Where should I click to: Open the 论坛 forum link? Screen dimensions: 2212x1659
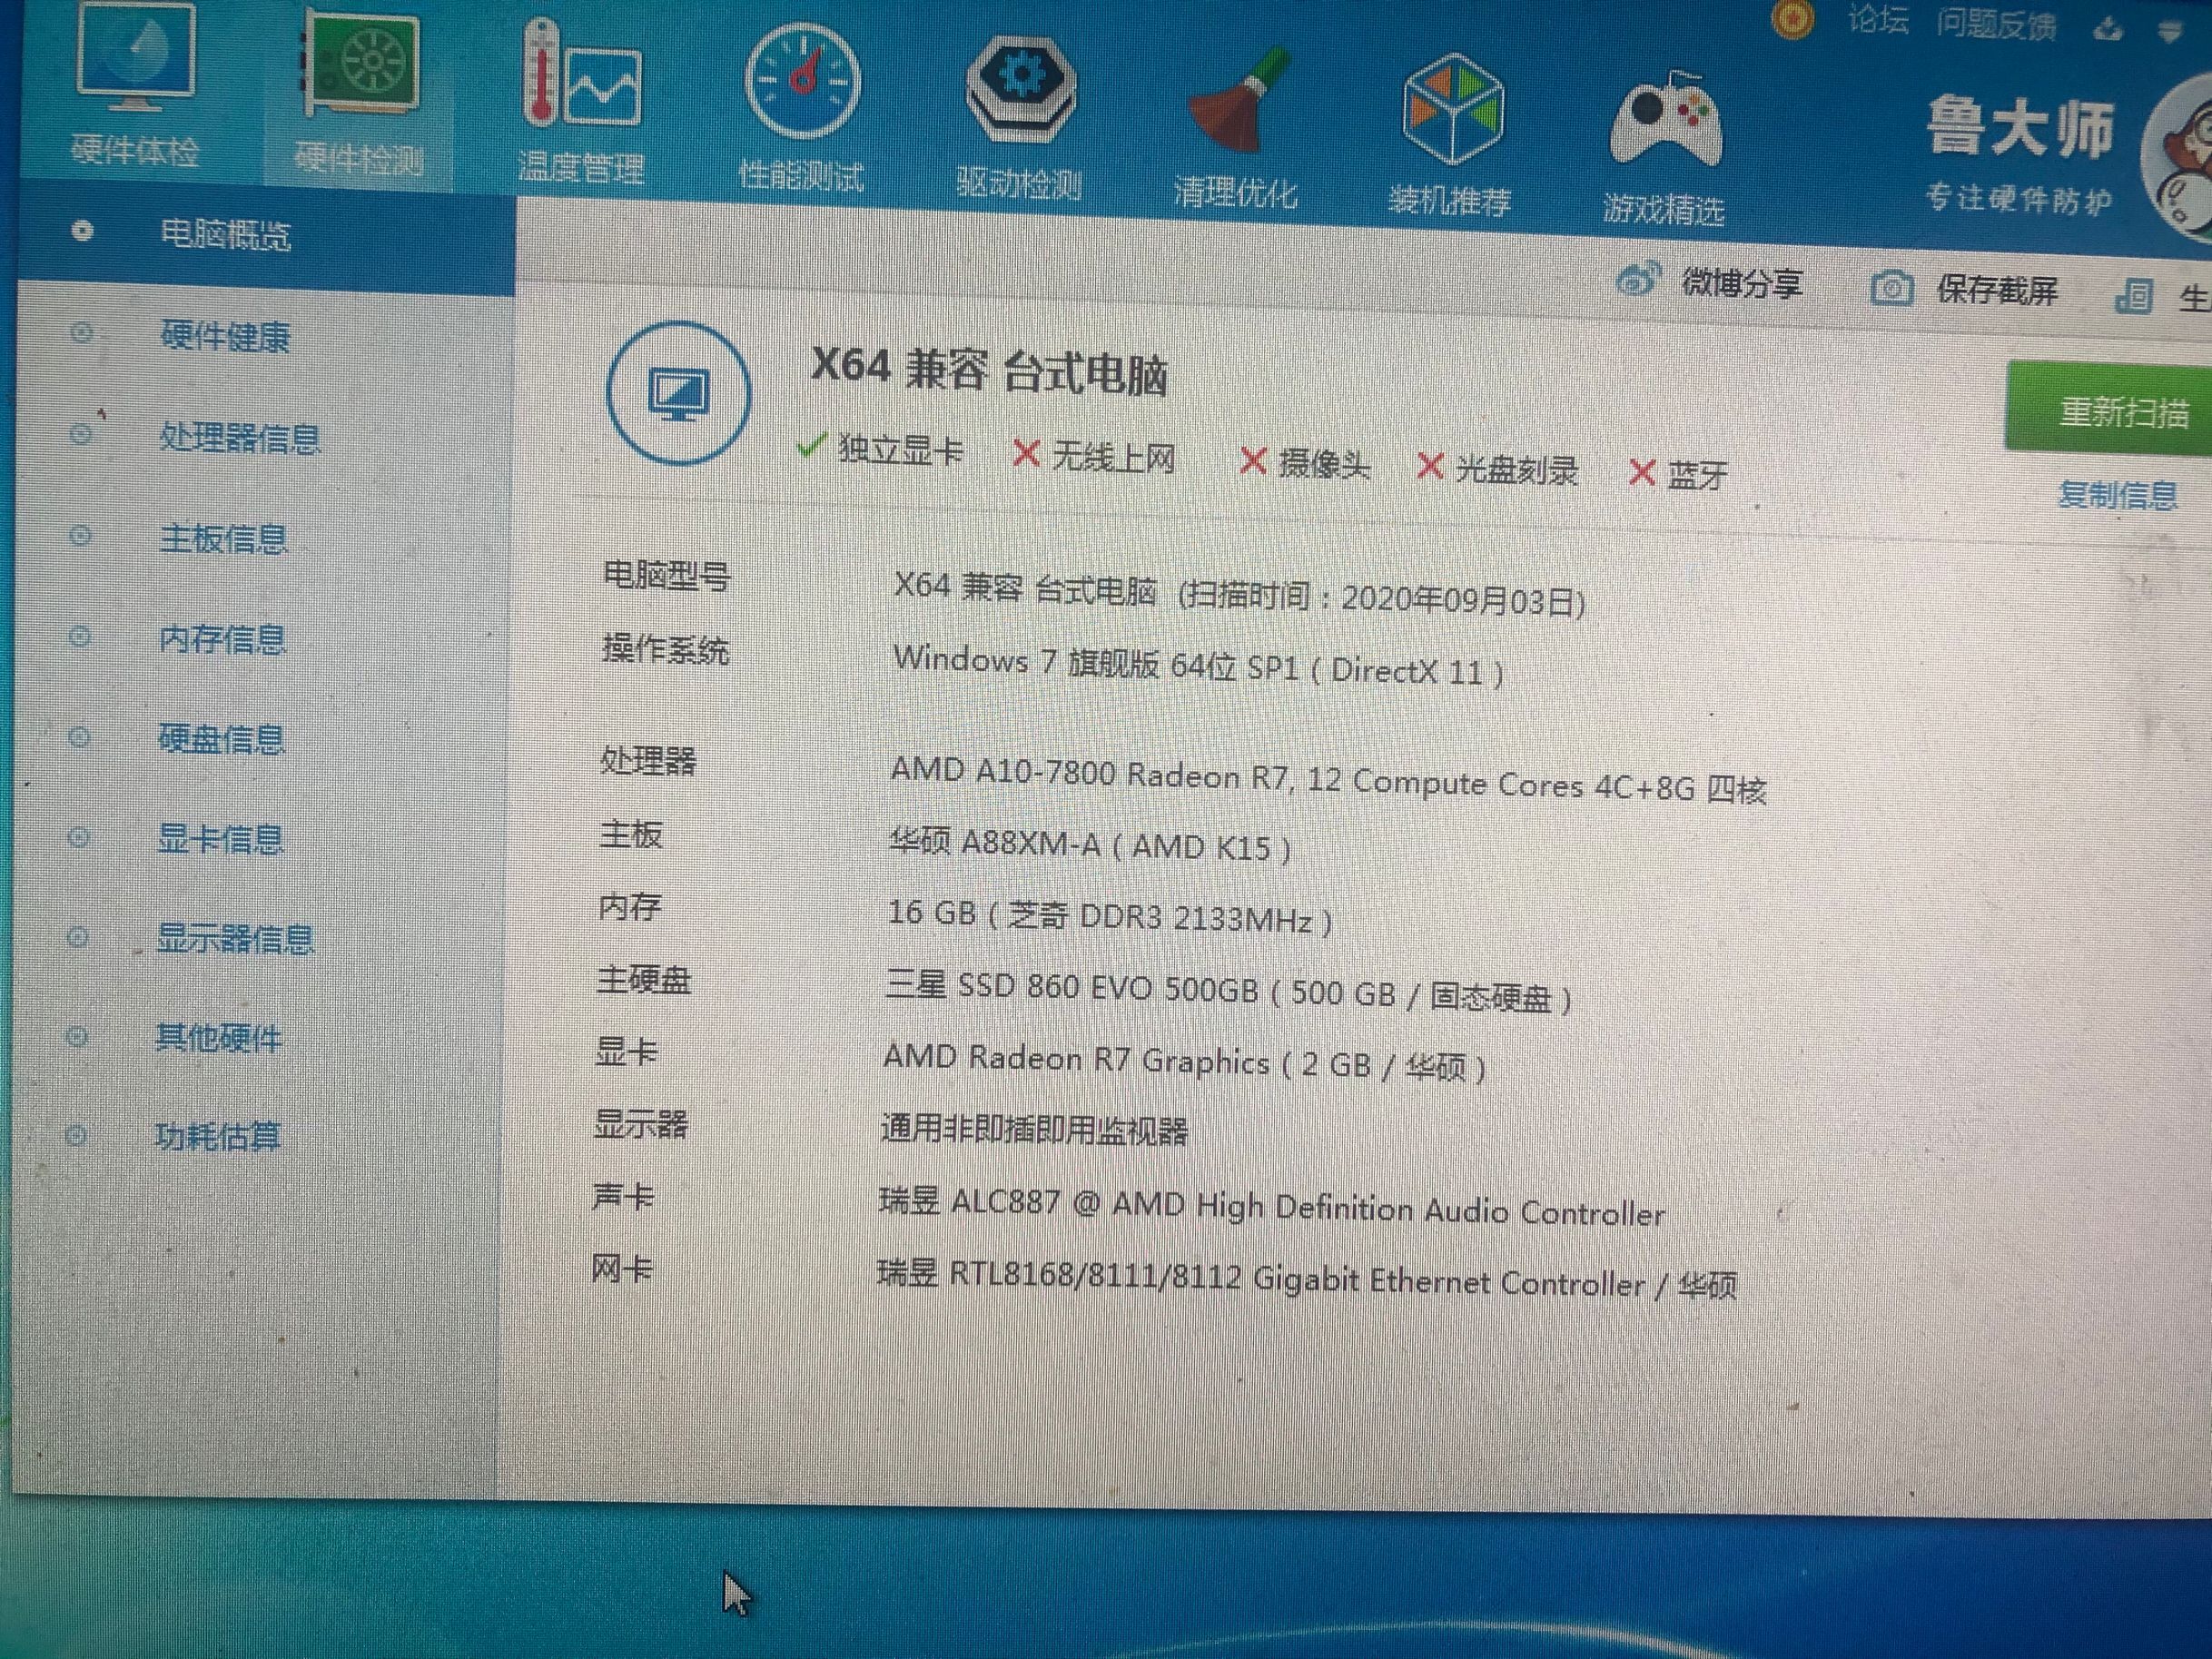coord(1877,20)
